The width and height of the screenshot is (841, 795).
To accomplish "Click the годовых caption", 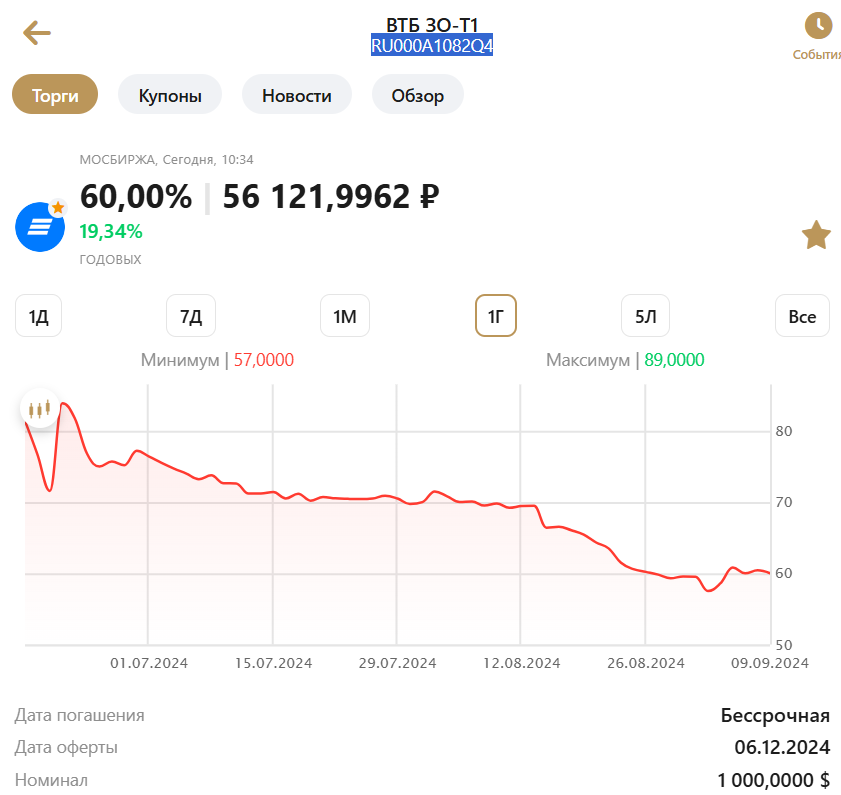I will [x=110, y=260].
